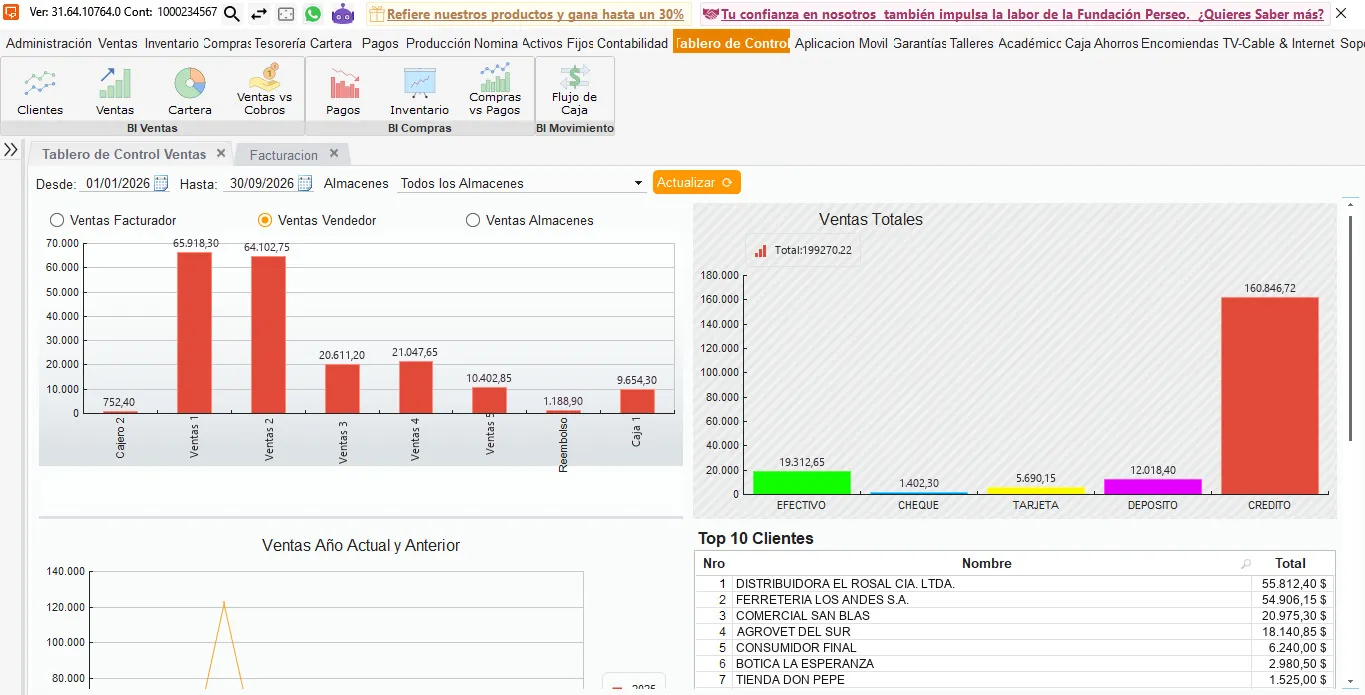Open the Garantías Talleres menu
Image resolution: width=1365 pixels, height=695 pixels.
click(x=943, y=43)
